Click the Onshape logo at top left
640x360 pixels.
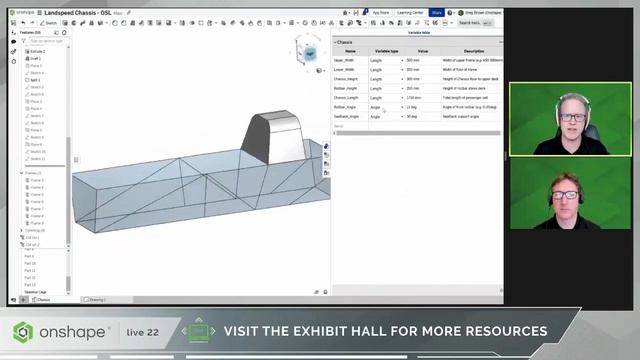[22, 13]
